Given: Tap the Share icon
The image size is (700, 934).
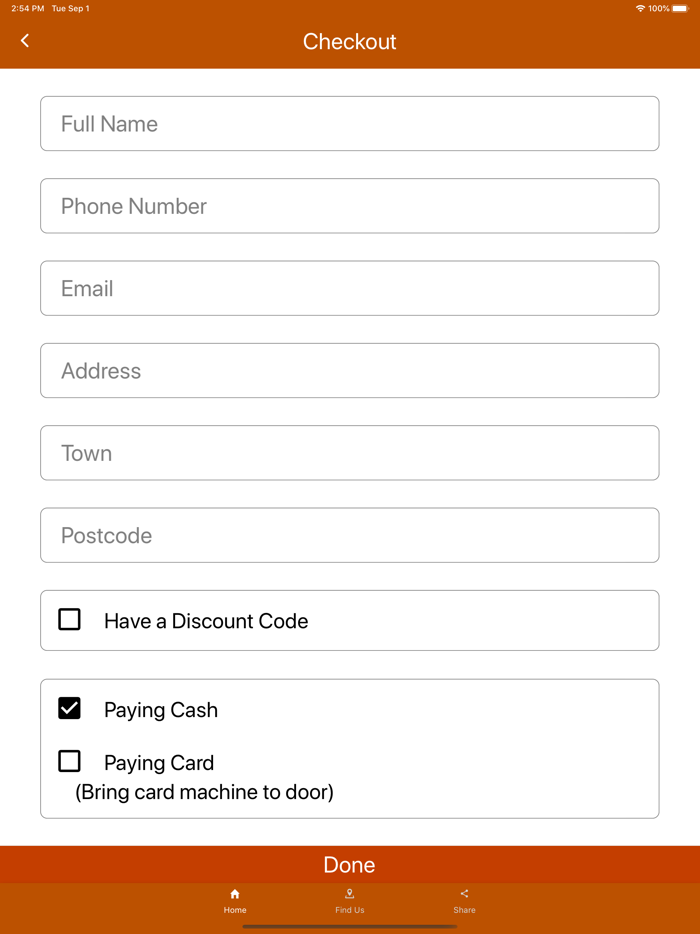Looking at the screenshot, I should tap(464, 894).
